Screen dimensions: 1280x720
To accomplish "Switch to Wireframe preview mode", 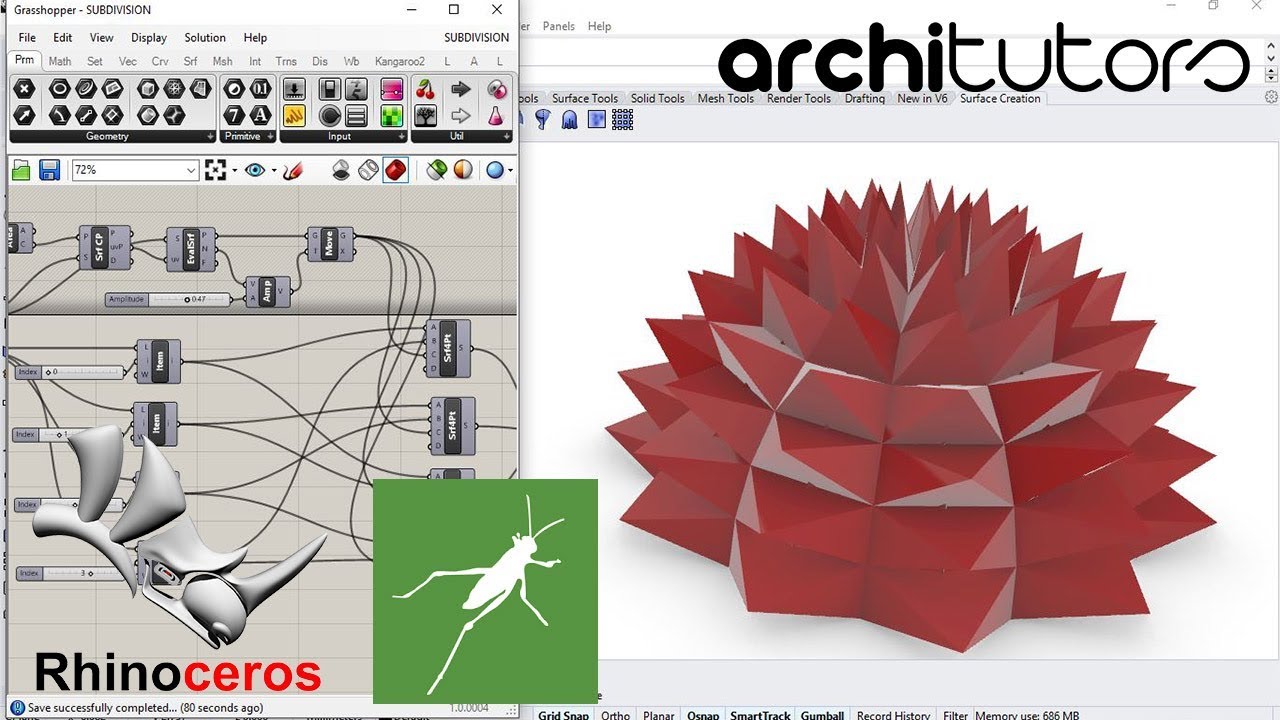I will pos(368,171).
